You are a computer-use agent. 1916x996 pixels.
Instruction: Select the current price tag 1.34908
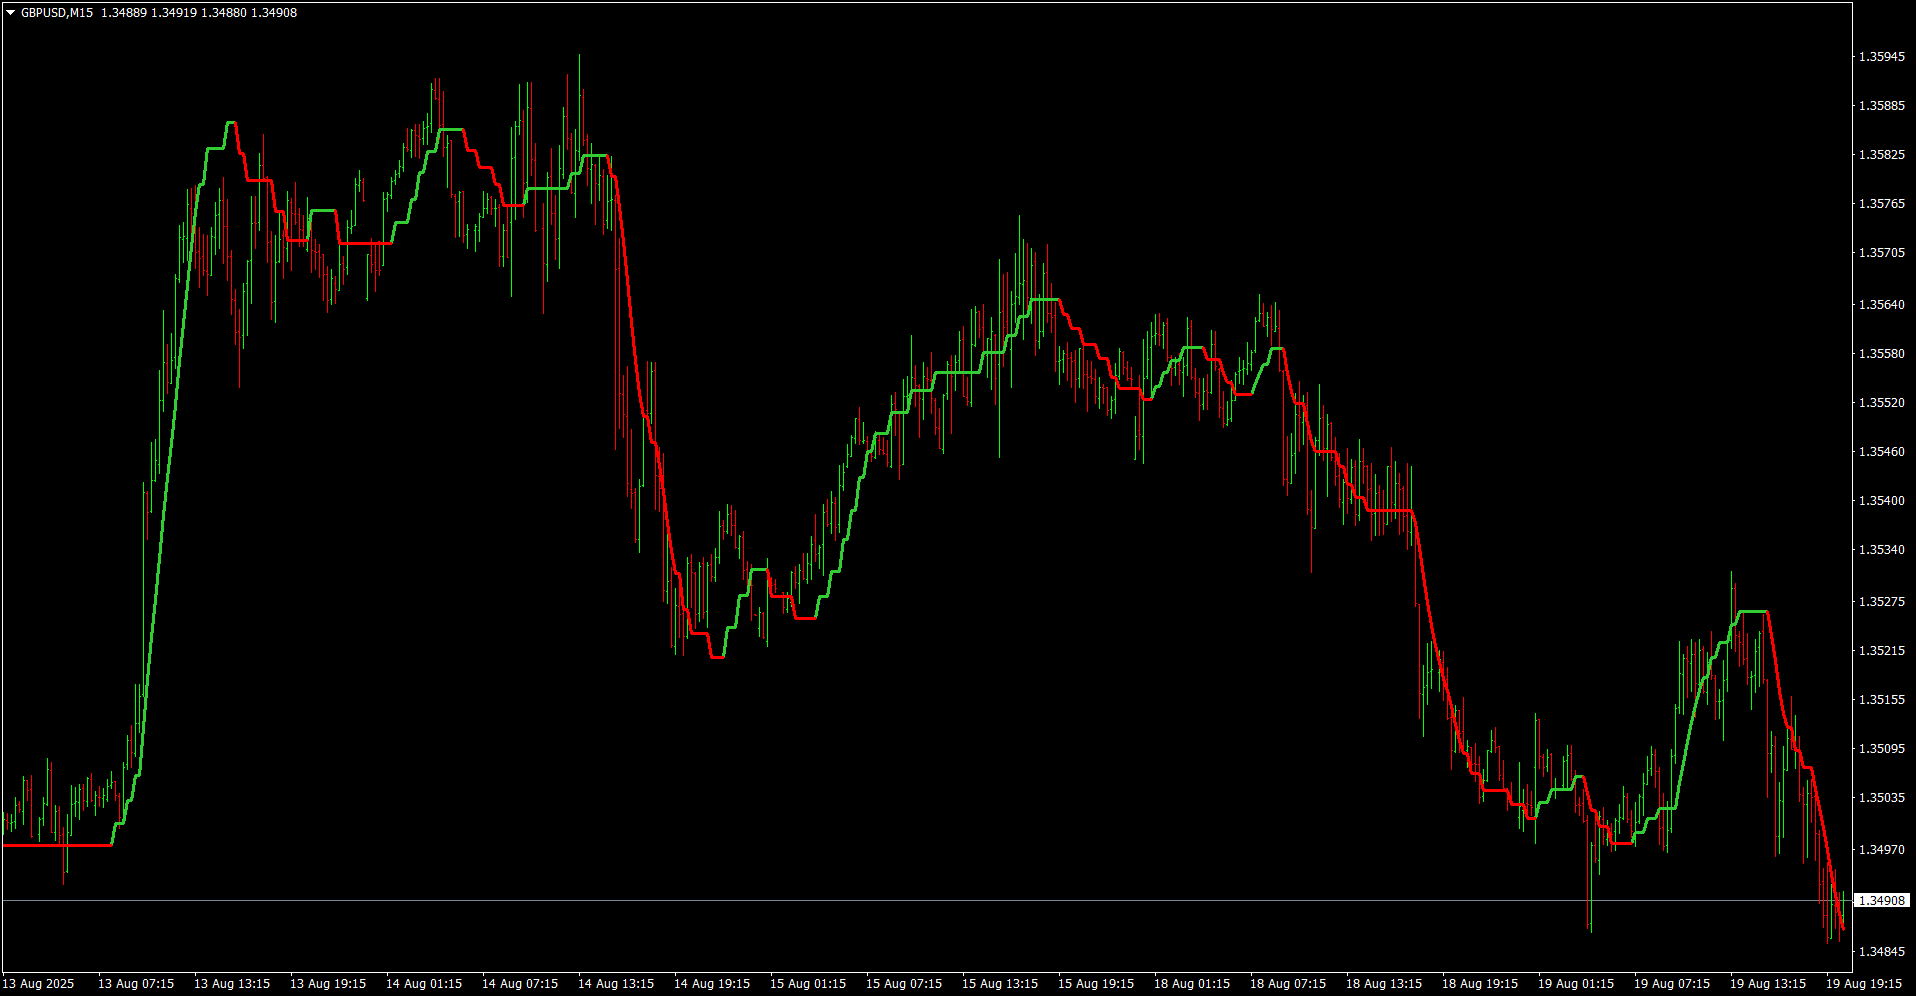[1881, 901]
